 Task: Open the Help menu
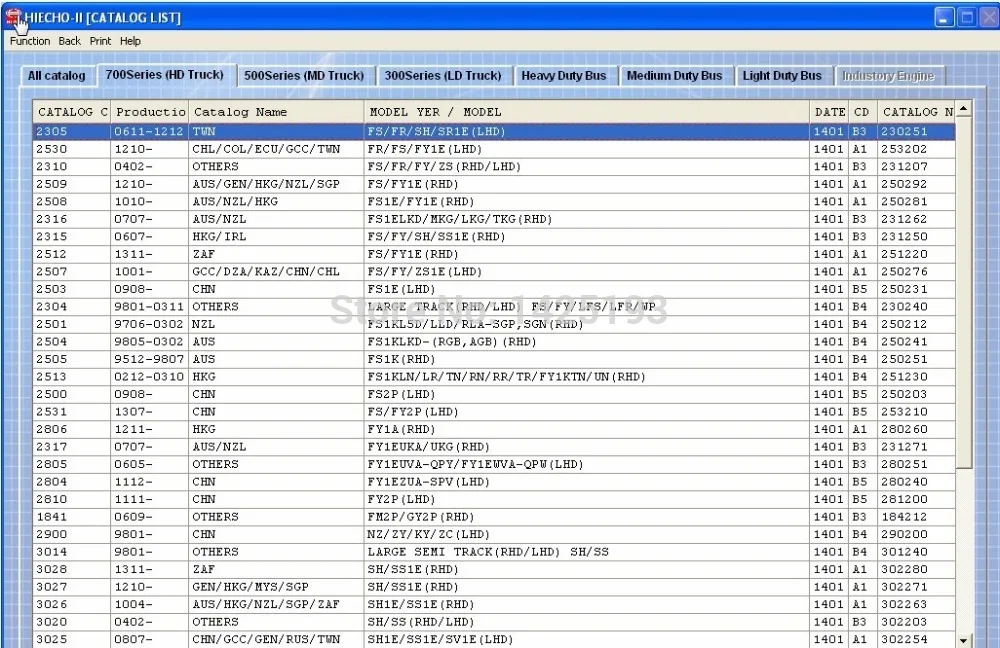130,41
